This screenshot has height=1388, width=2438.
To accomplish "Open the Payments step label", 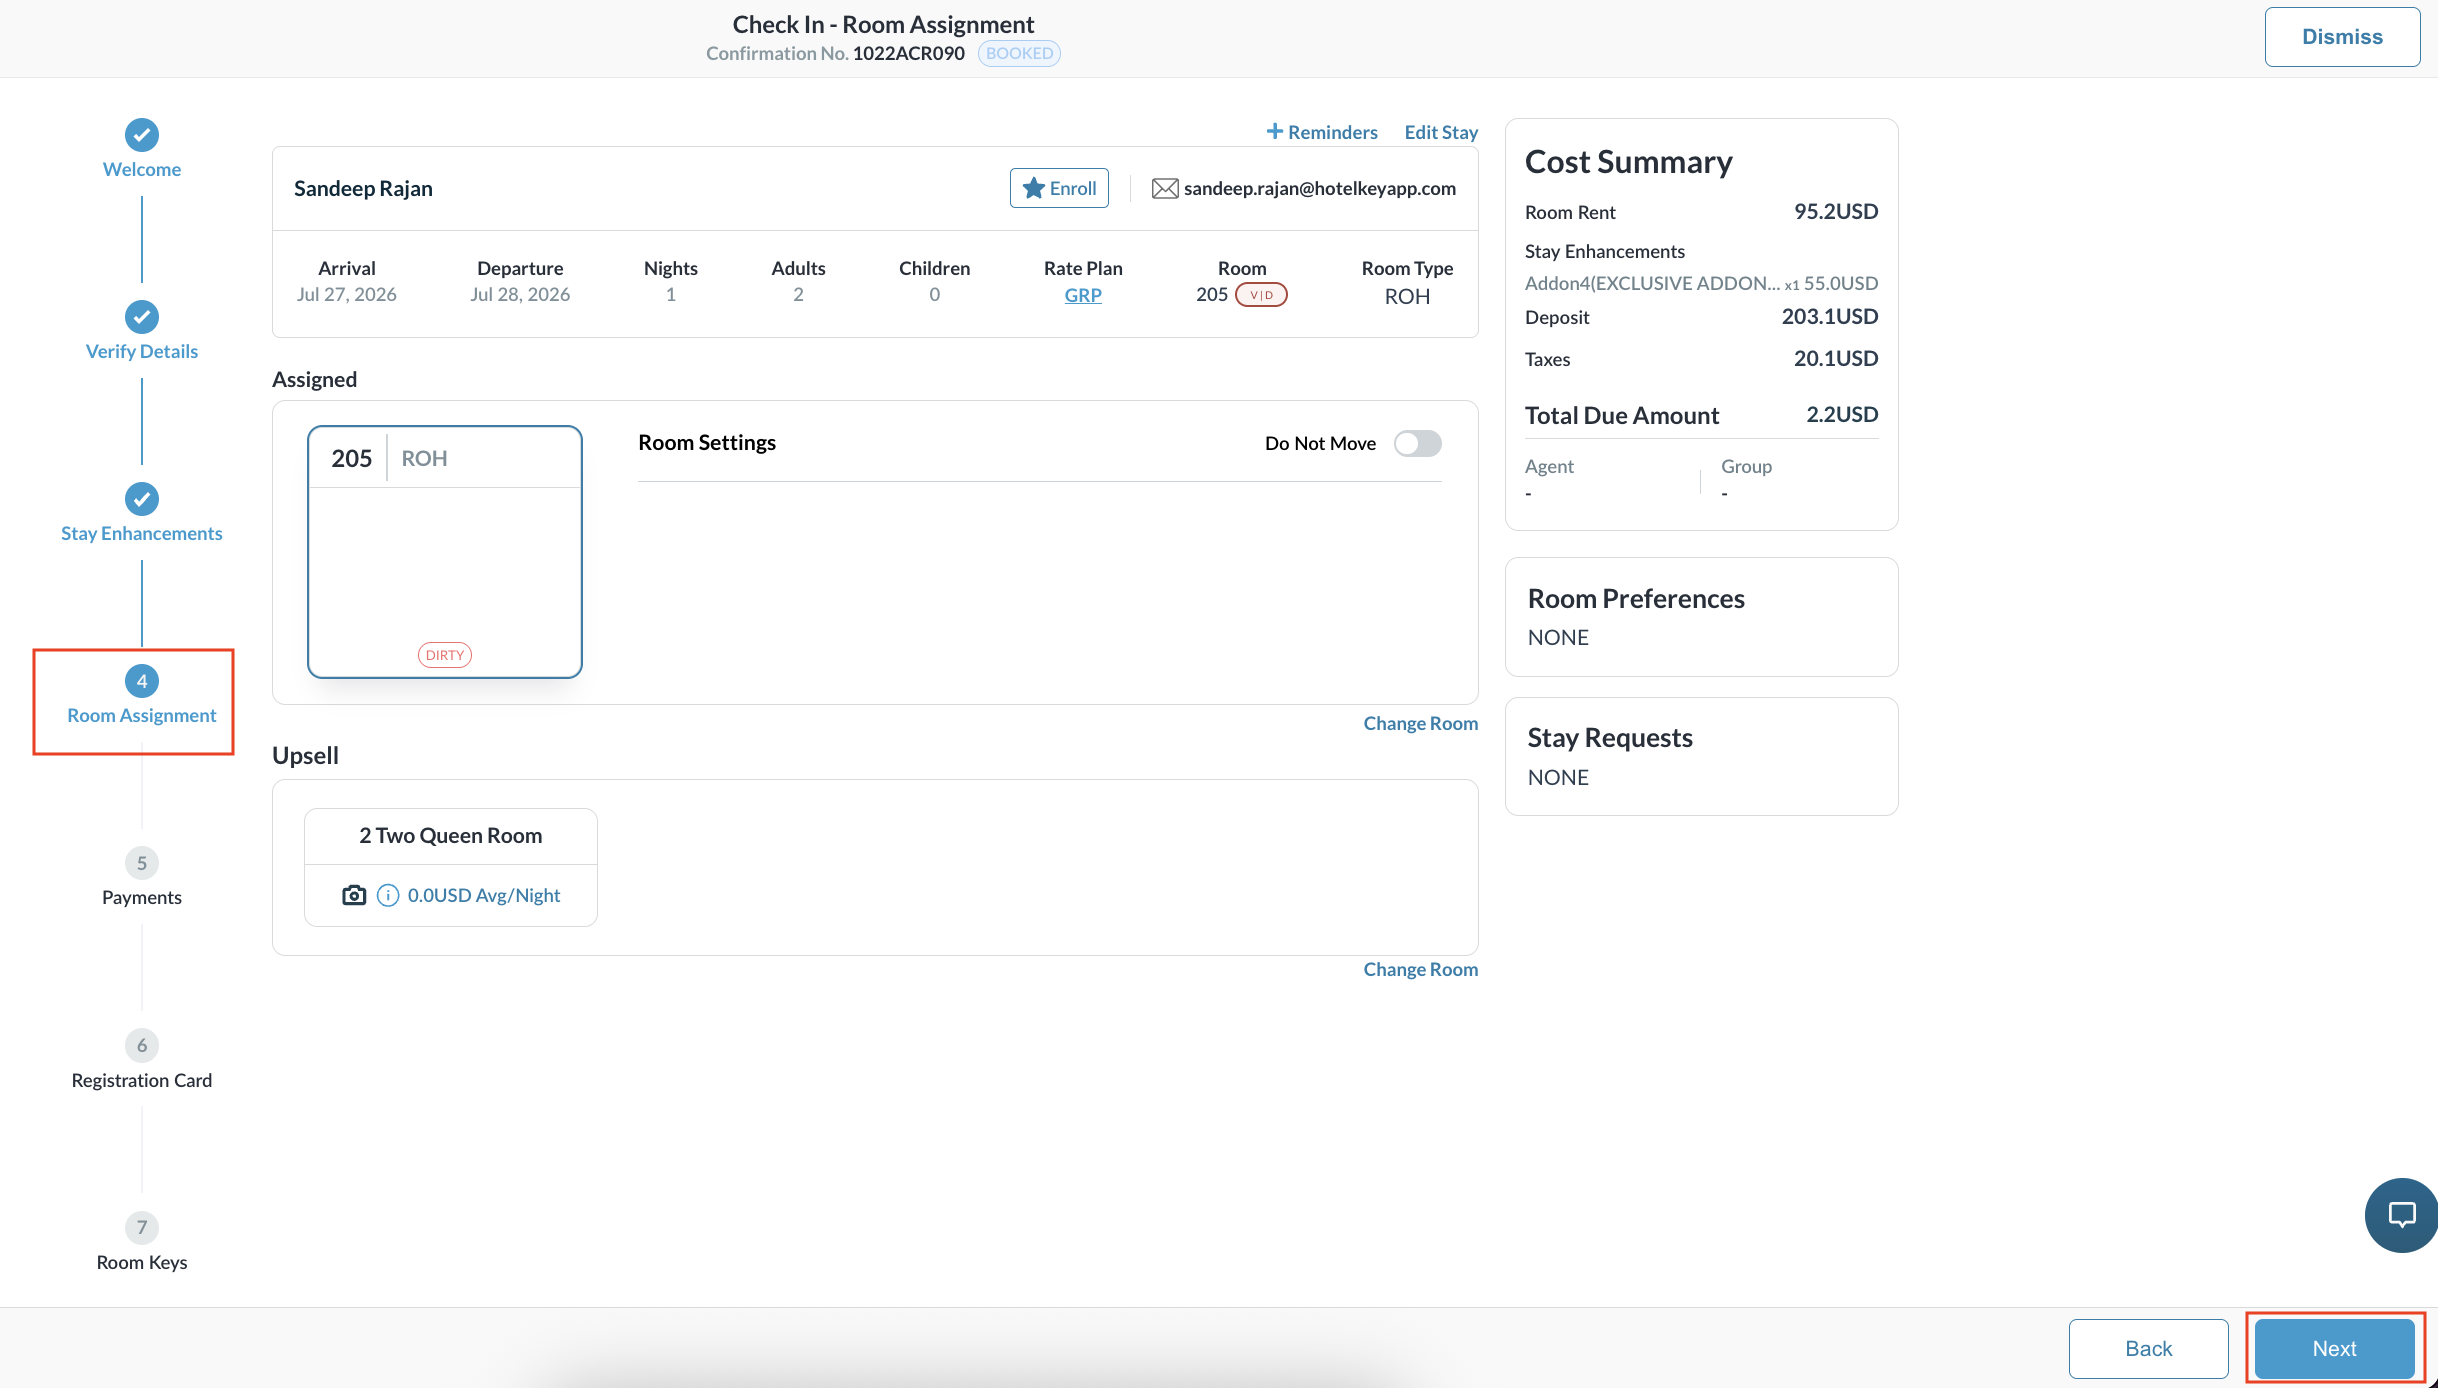I will tap(142, 897).
